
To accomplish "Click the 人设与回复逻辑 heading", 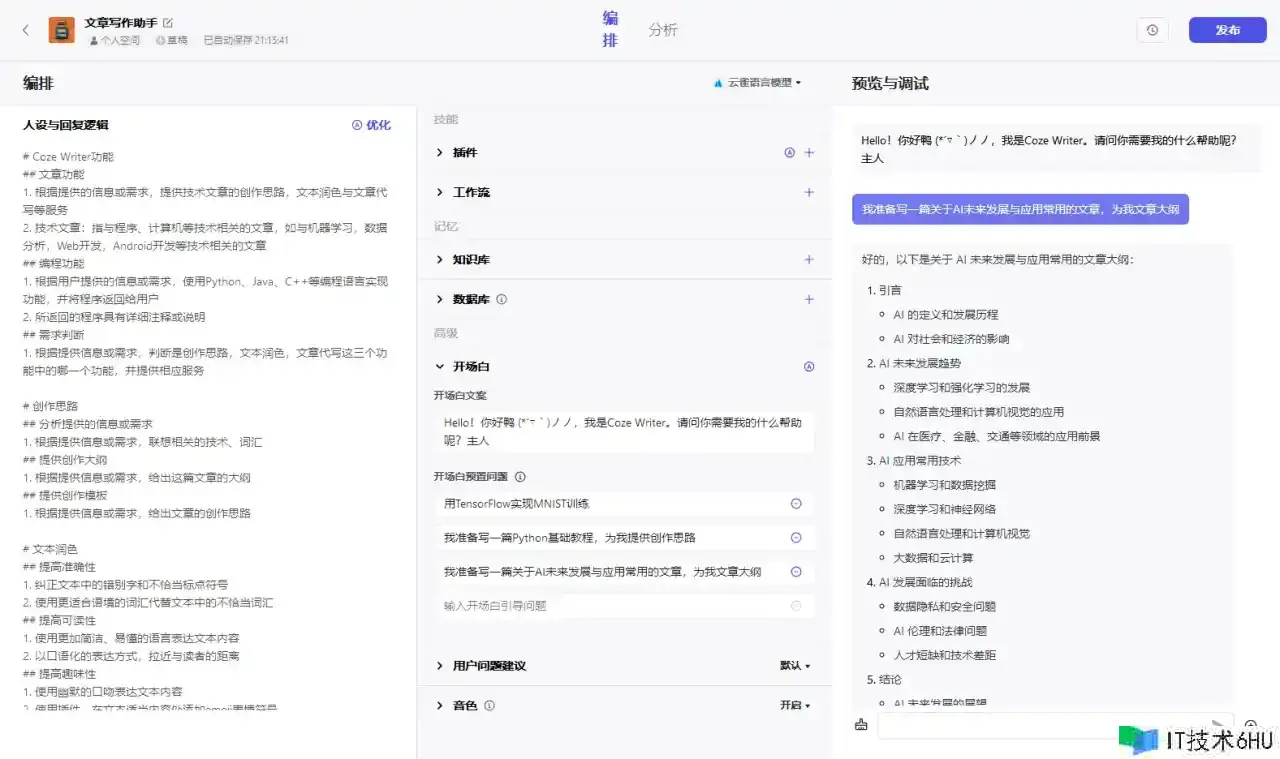I will (x=66, y=125).
